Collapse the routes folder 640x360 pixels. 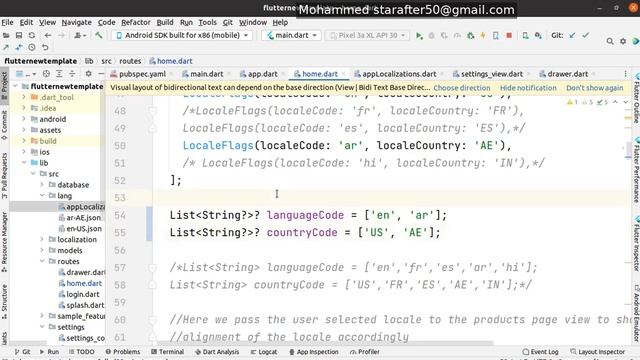pos(42,261)
